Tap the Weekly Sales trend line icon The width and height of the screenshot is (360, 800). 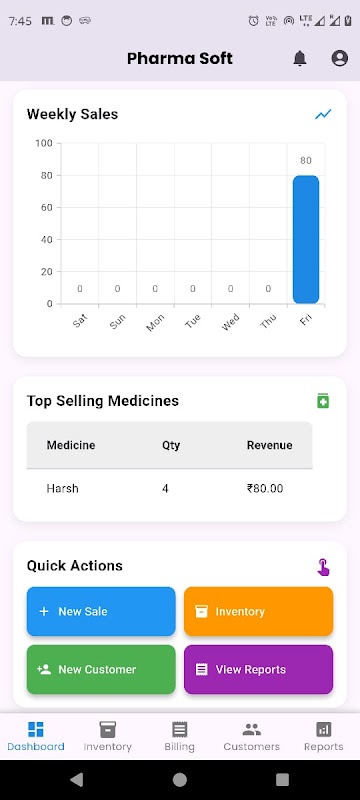[323, 114]
